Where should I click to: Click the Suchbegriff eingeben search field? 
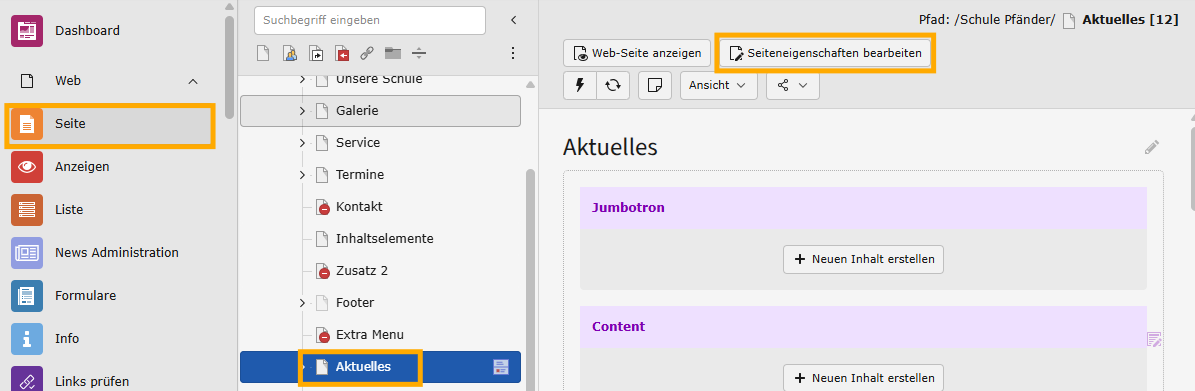point(370,21)
